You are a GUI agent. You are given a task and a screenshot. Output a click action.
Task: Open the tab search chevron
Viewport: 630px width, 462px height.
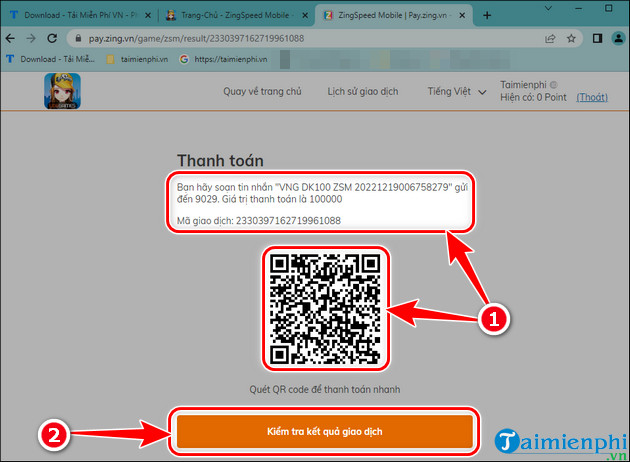[548, 8]
